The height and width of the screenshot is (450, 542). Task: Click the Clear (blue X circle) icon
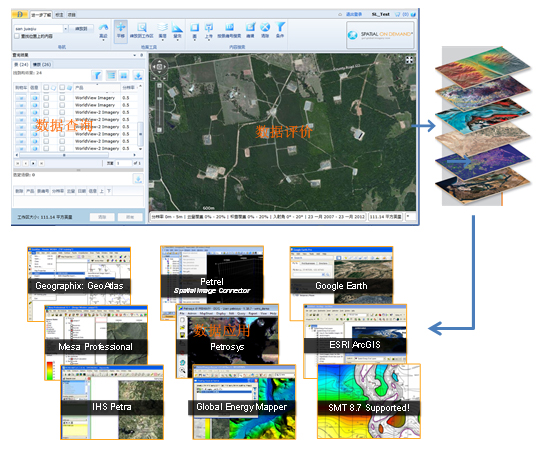[265, 27]
